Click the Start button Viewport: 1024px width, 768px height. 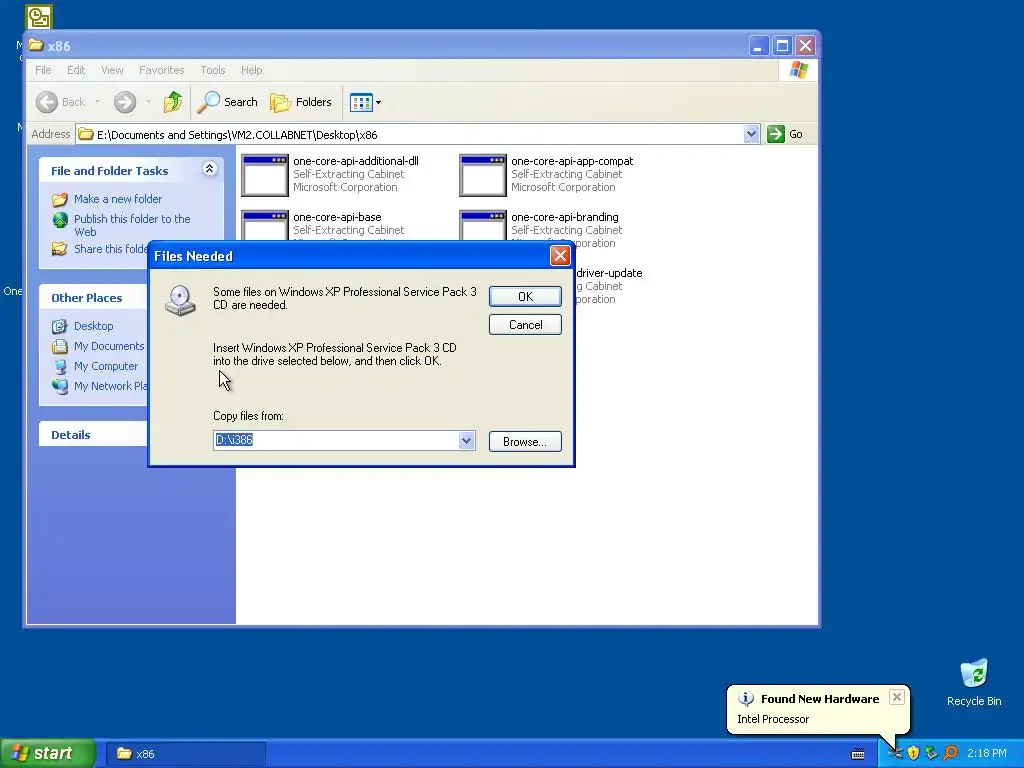click(48, 753)
